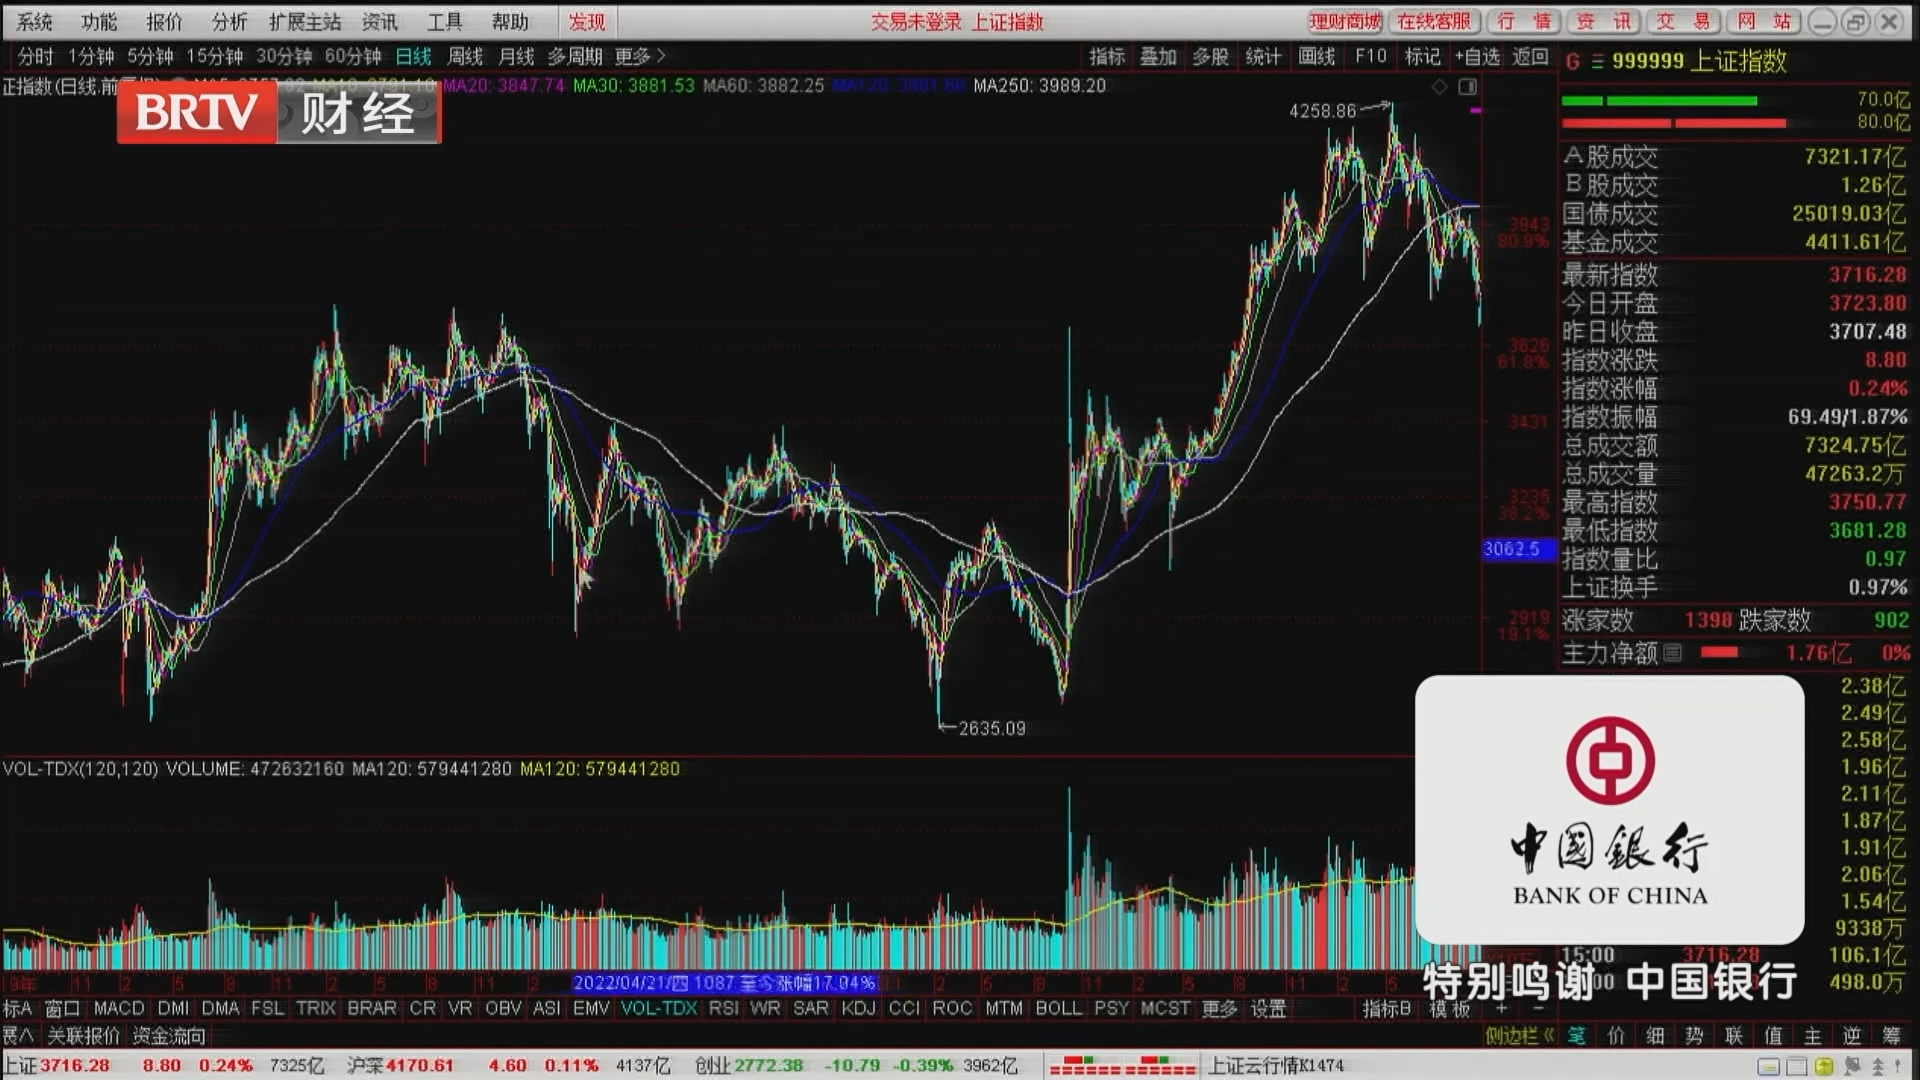Click the +自选 add-to-watchlist button
1920x1080 pixels.
coord(1477,57)
